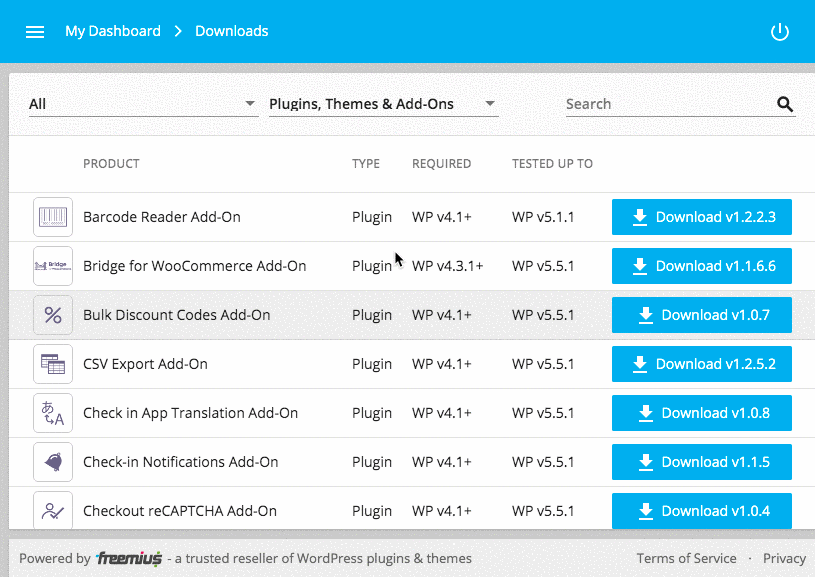Open the Privacy link in footer
The width and height of the screenshot is (815, 577).
(784, 558)
